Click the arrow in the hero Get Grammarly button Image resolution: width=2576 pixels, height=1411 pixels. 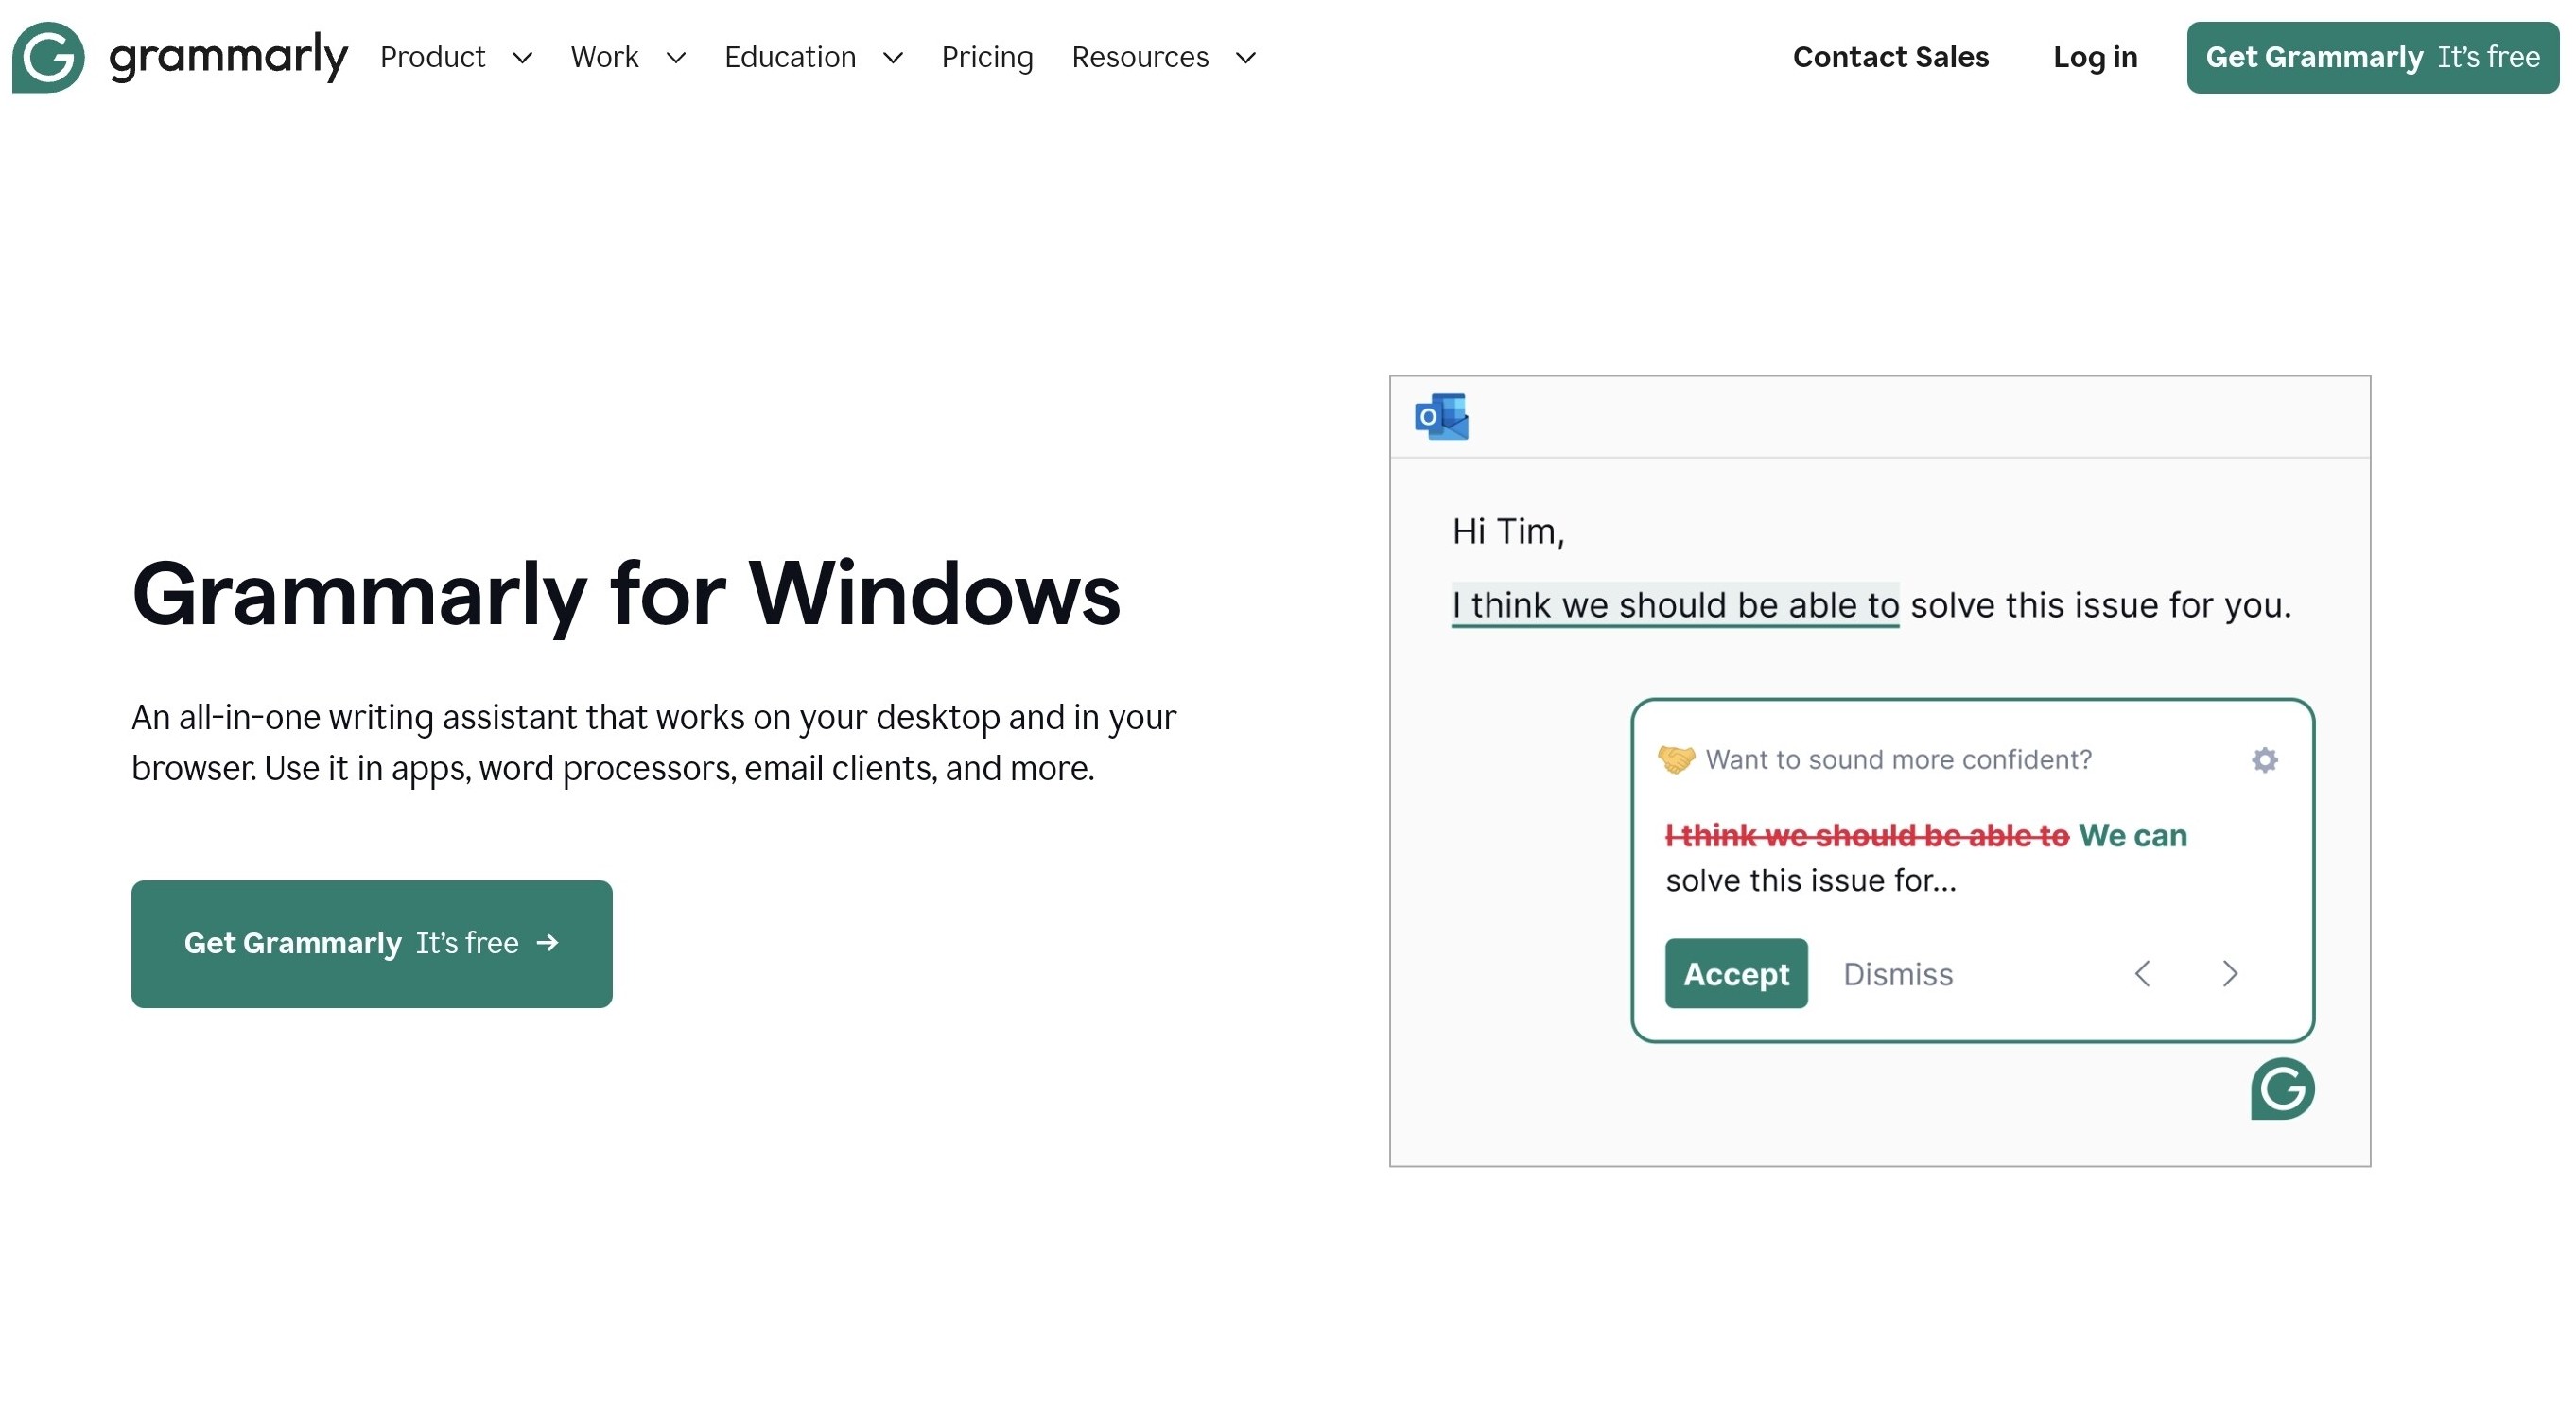tap(547, 943)
